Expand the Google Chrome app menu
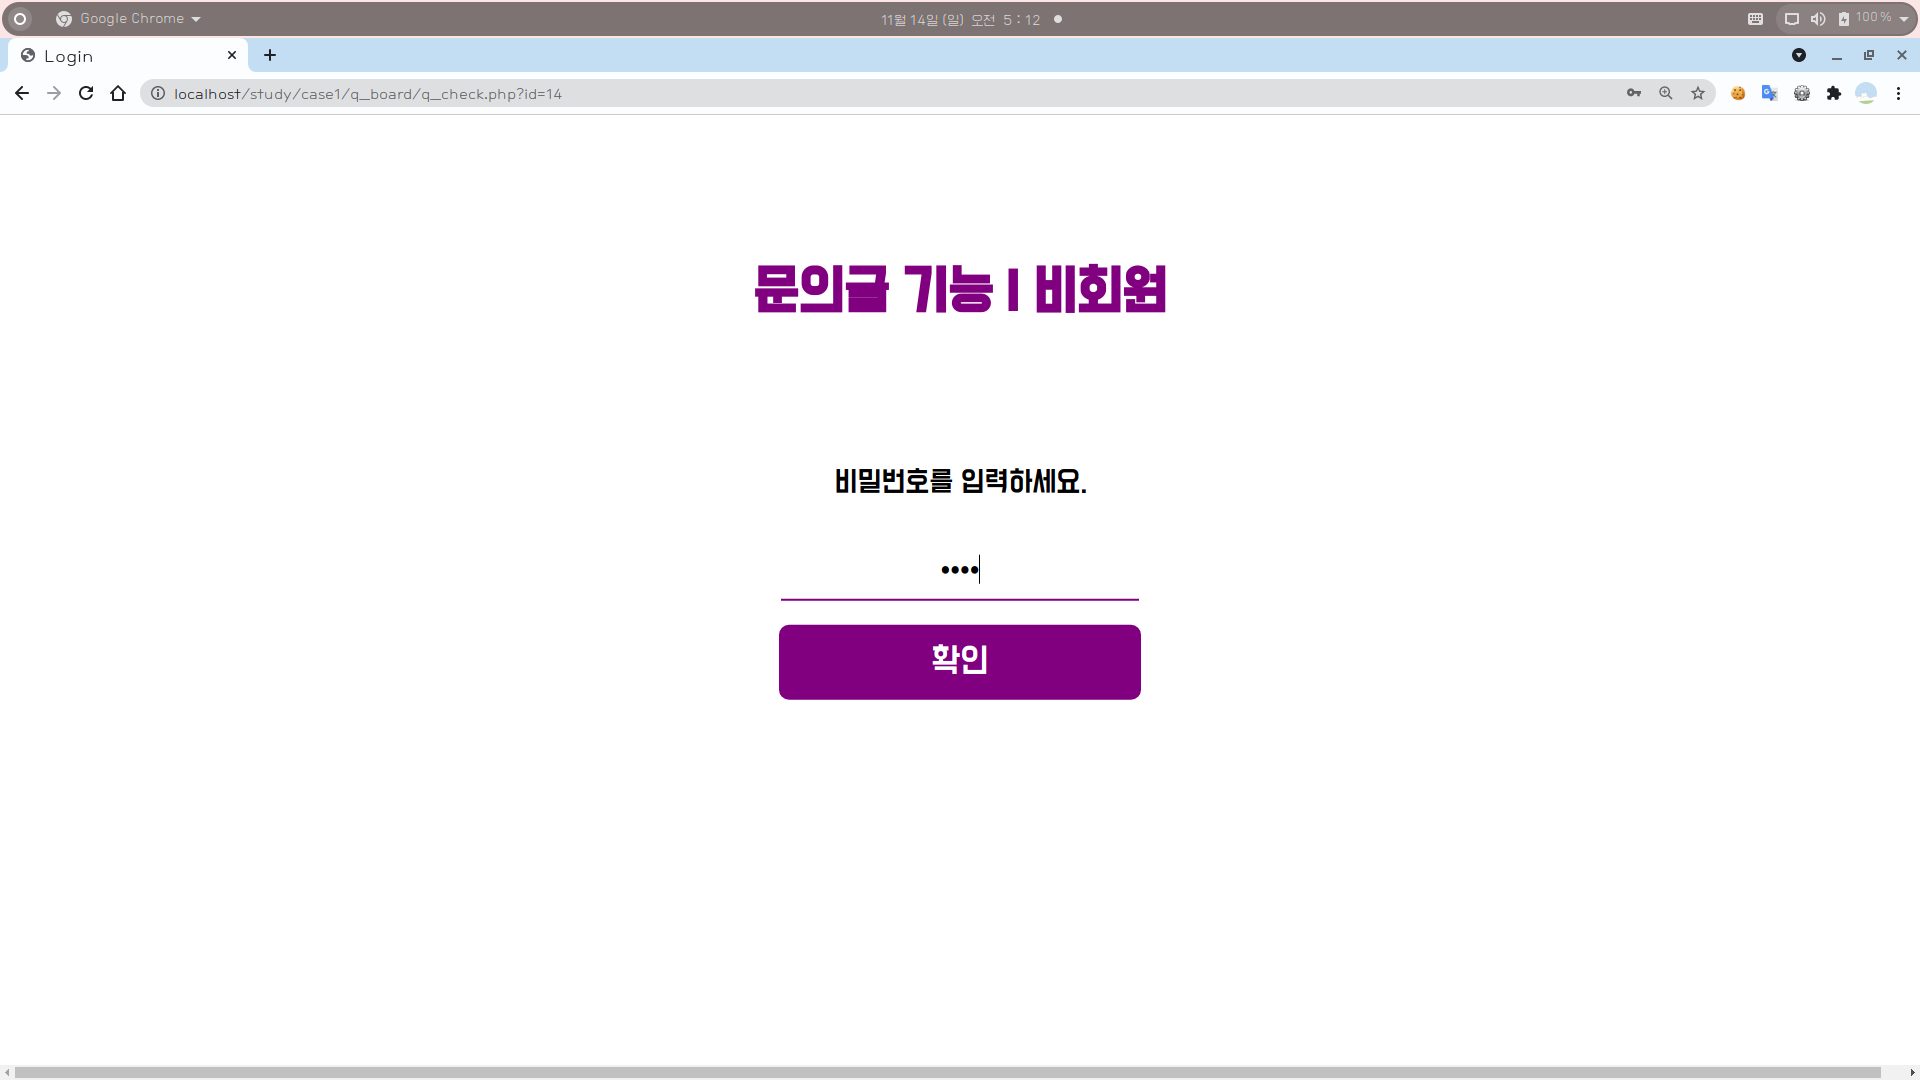Image resolution: width=1920 pixels, height=1080 pixels. coord(130,19)
